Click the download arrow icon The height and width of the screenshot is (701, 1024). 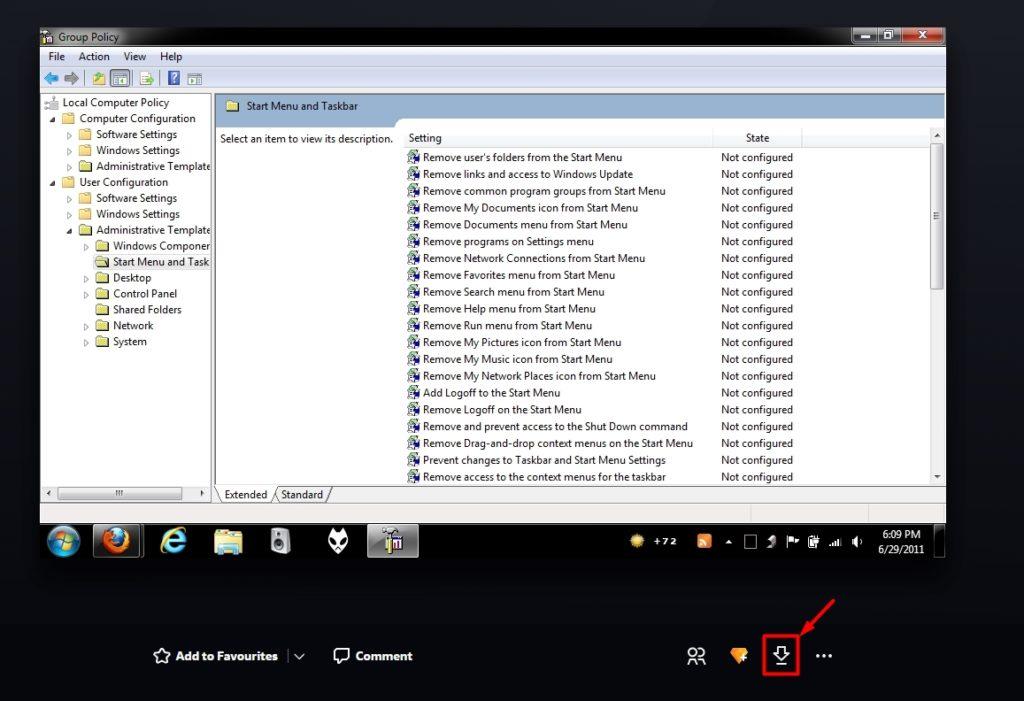pyautogui.click(x=781, y=655)
